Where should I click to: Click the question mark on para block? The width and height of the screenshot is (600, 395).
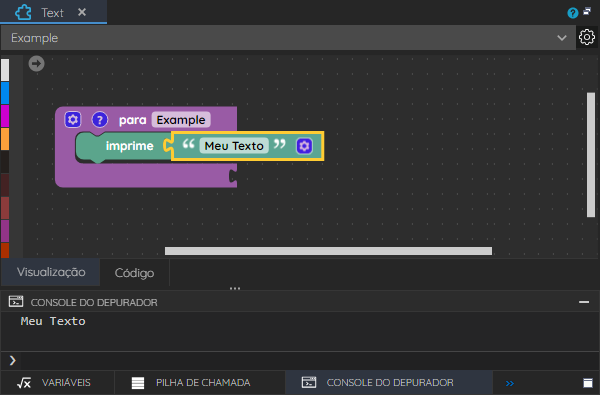coord(100,120)
